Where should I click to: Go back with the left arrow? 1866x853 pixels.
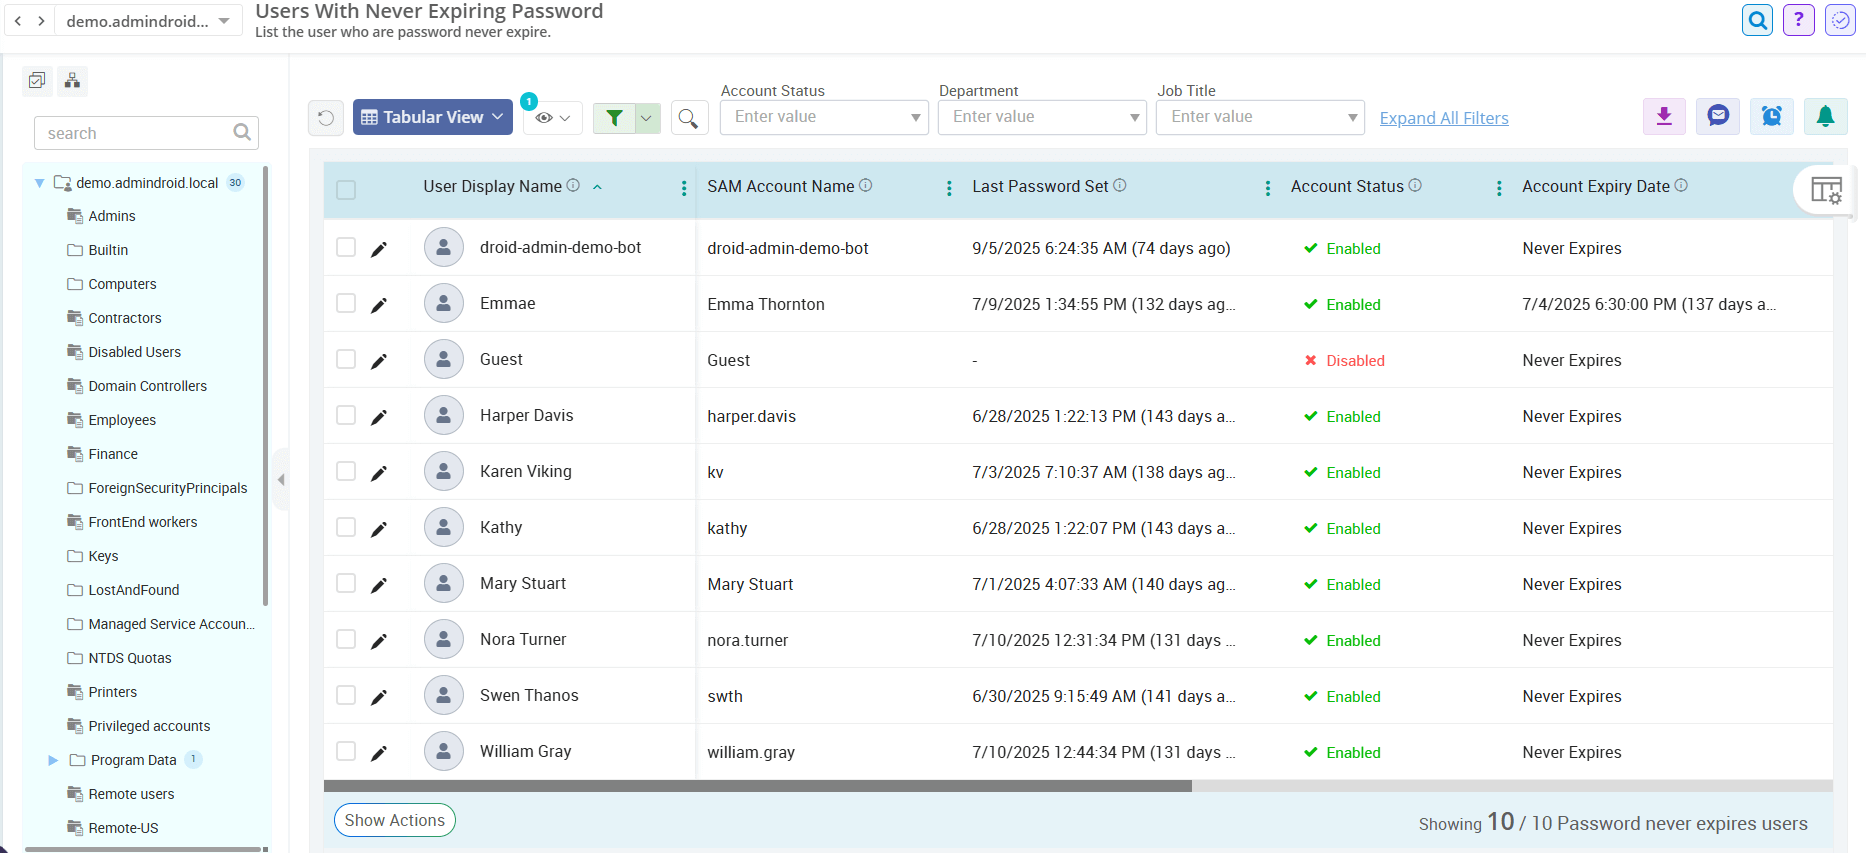click(x=17, y=21)
